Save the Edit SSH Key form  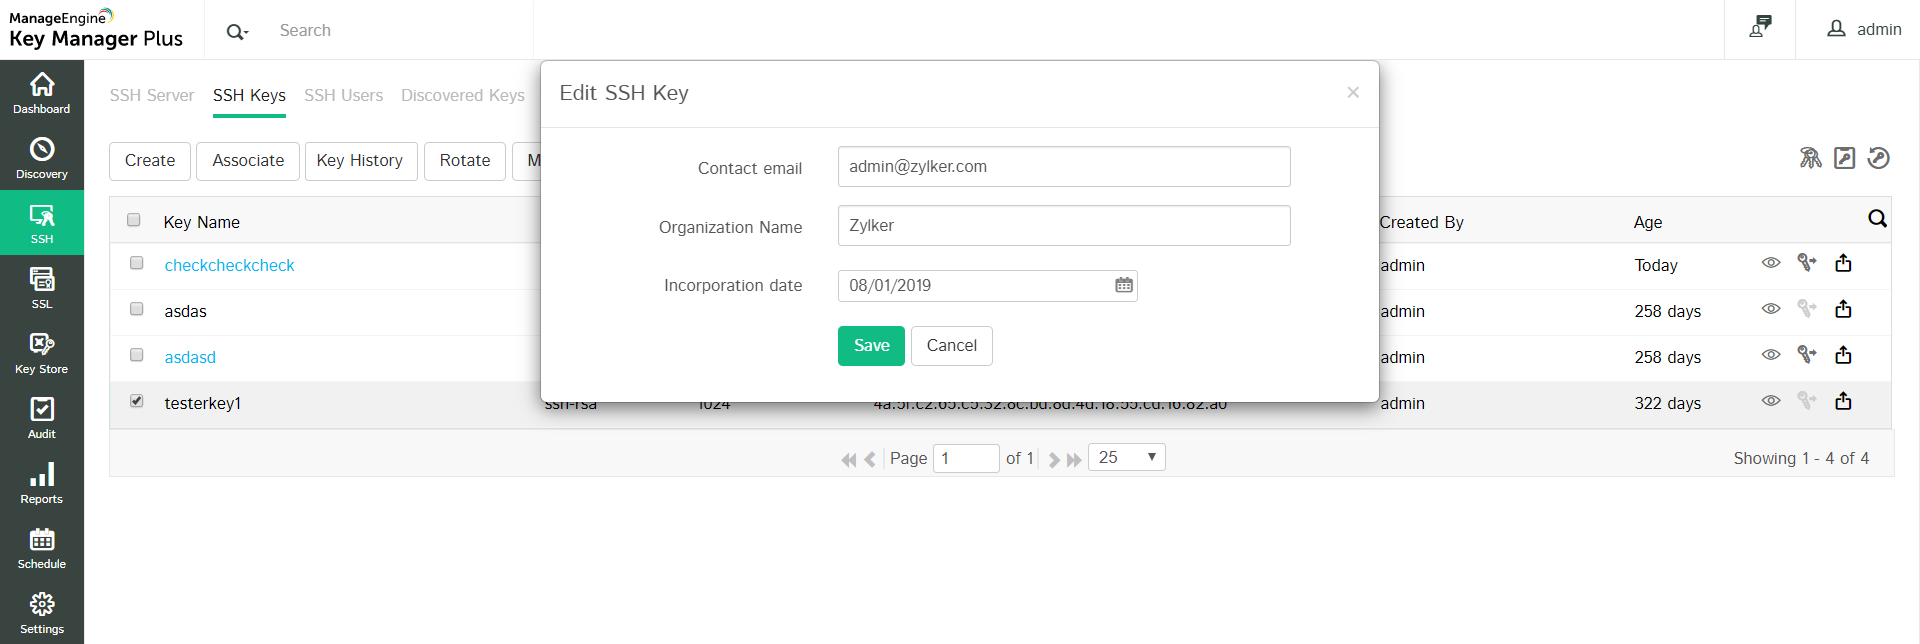tap(871, 346)
